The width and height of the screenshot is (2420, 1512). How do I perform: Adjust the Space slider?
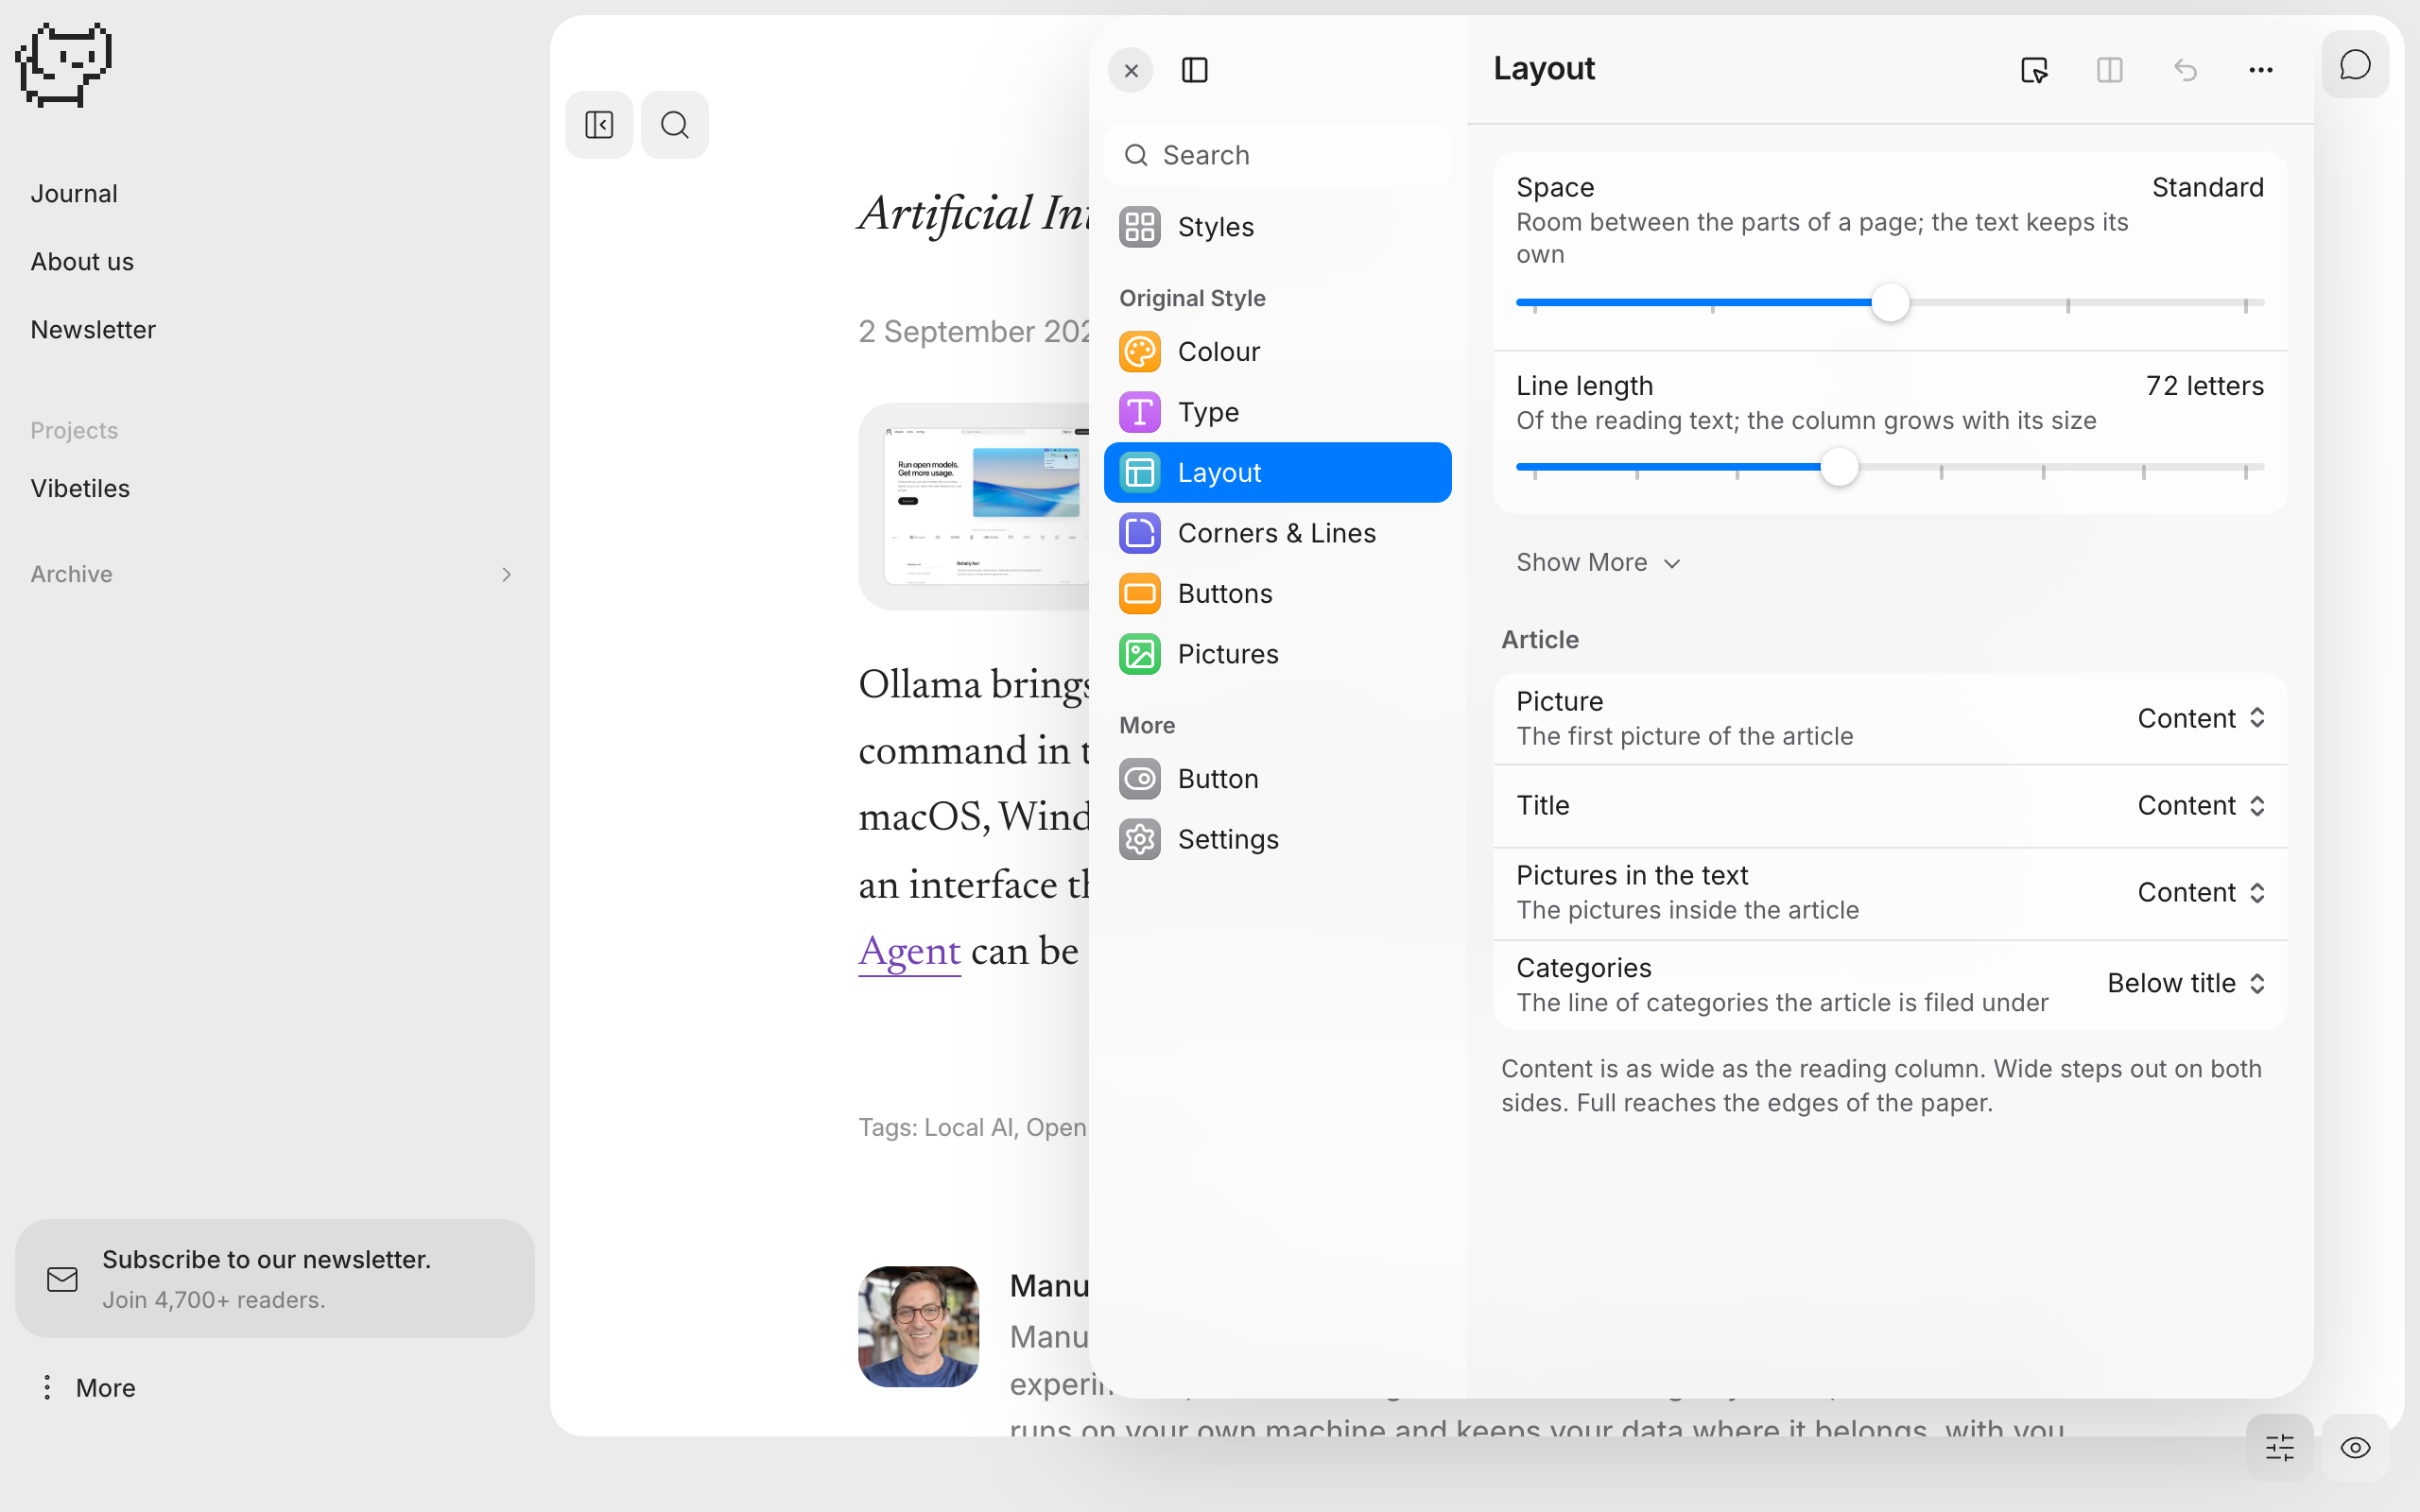point(1890,302)
